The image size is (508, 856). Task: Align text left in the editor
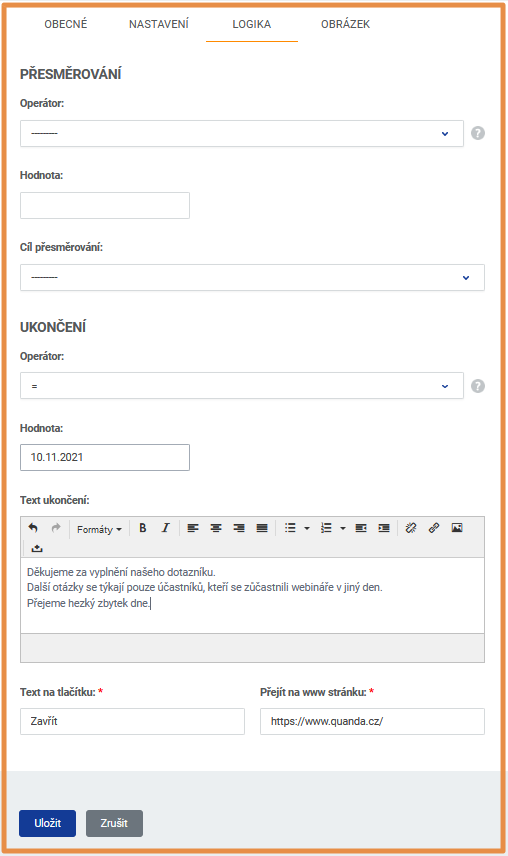point(193,528)
